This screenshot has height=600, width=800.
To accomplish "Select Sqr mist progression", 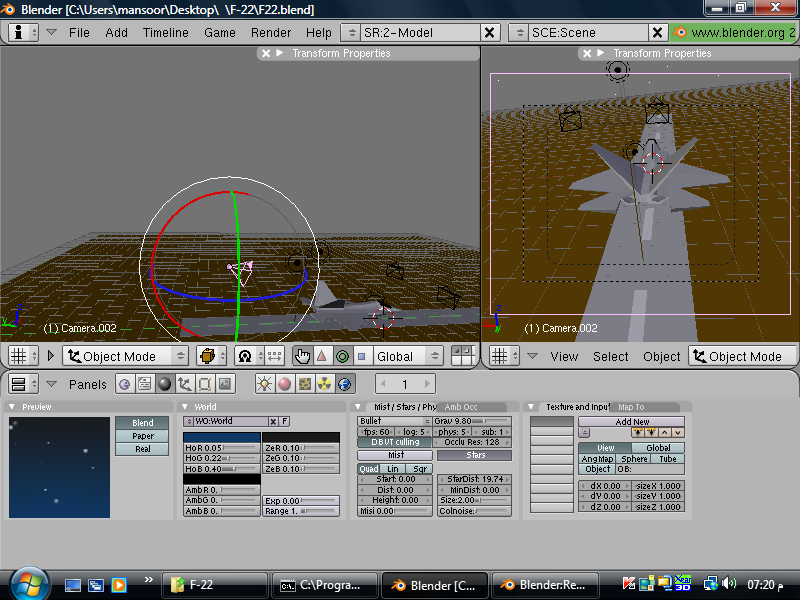I will 419,469.
